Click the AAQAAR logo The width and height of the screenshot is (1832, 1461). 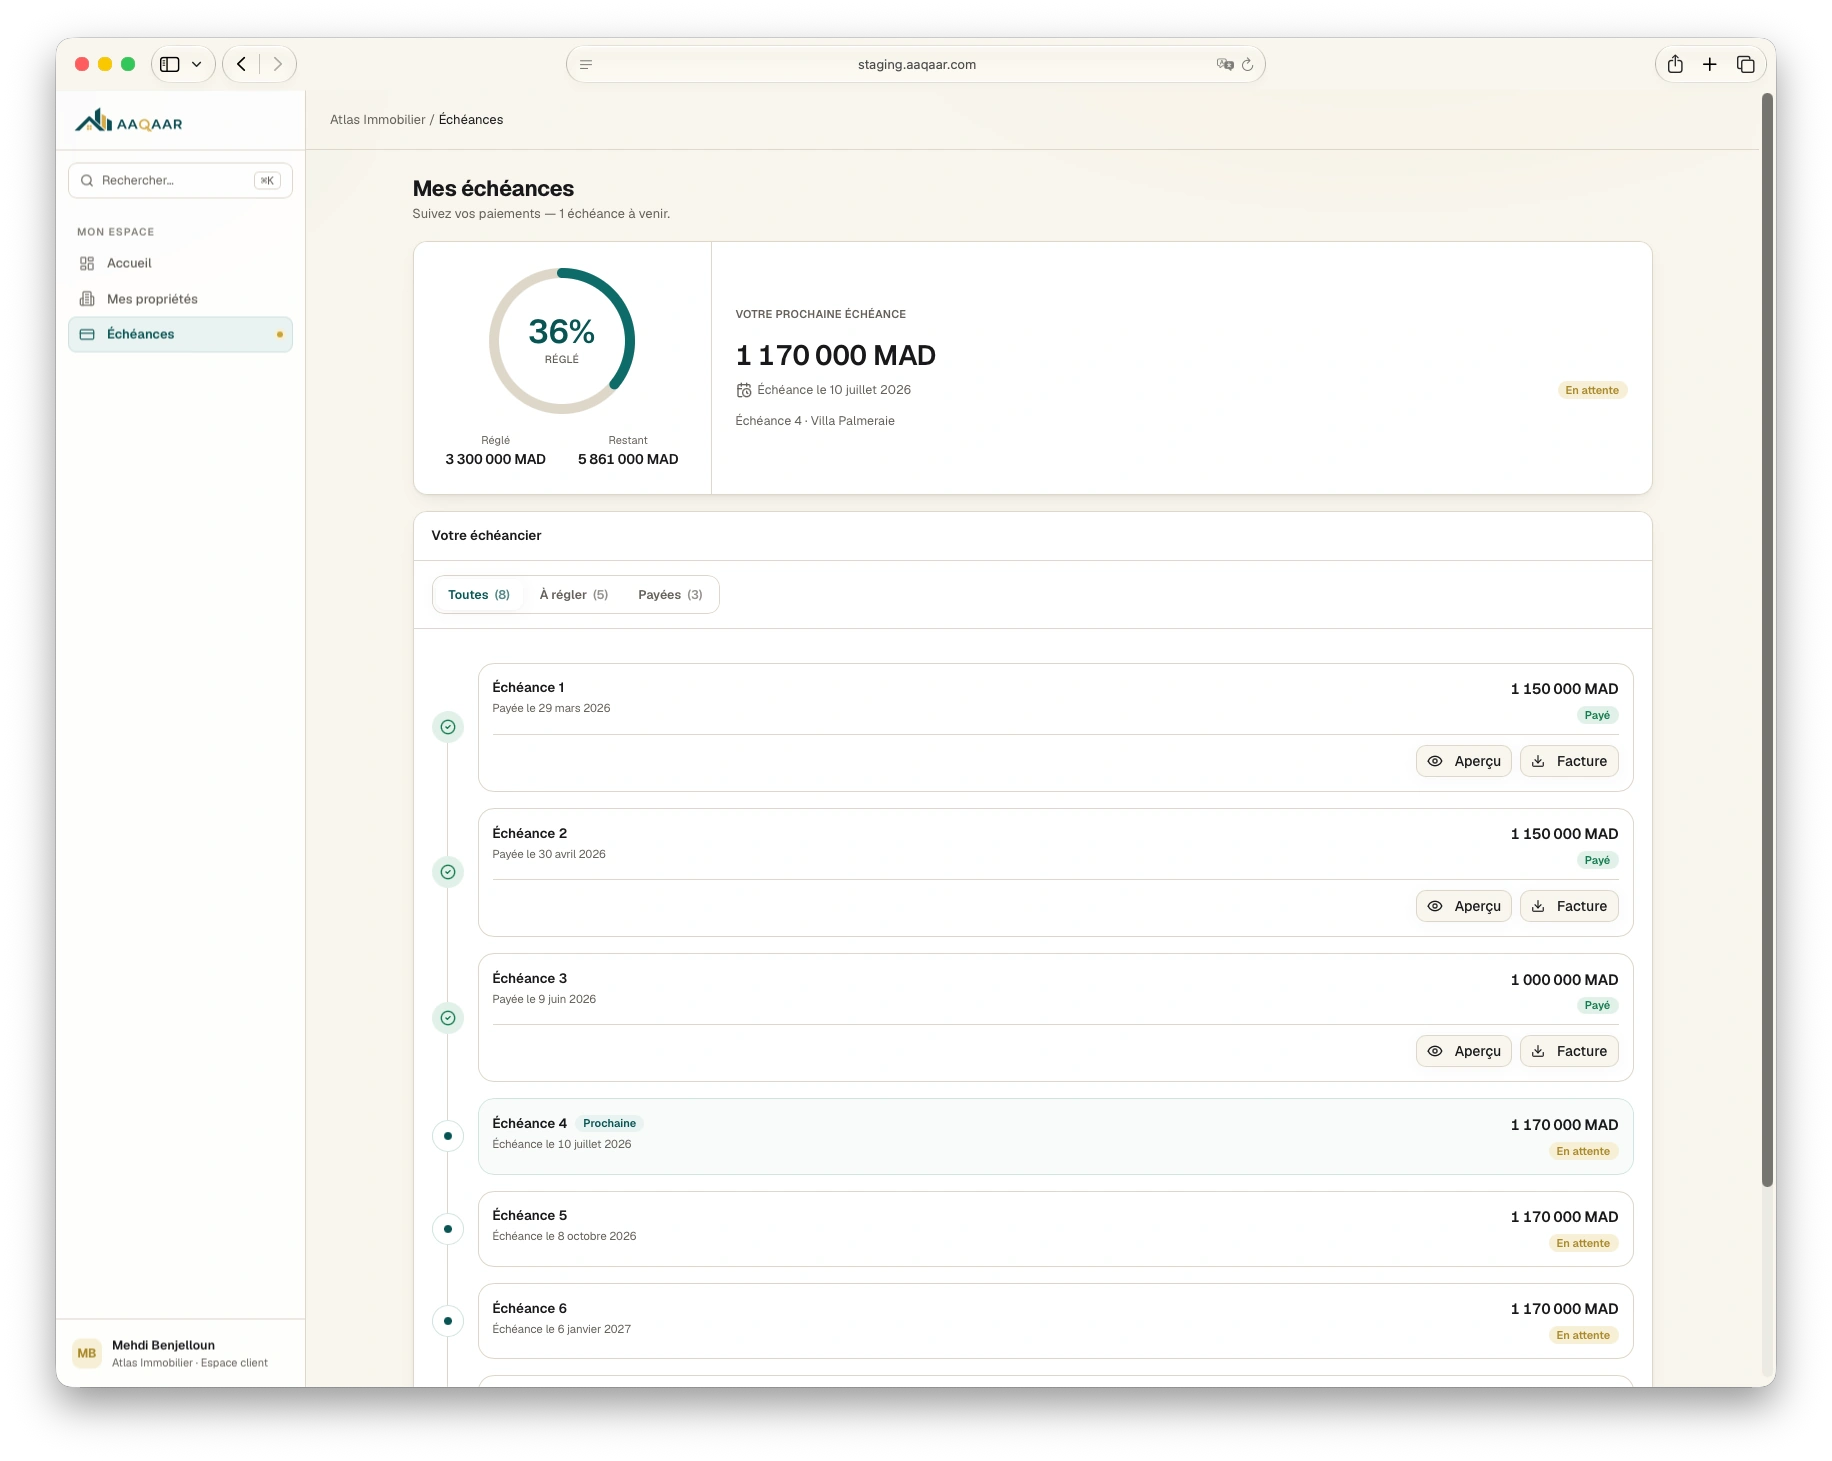(129, 122)
